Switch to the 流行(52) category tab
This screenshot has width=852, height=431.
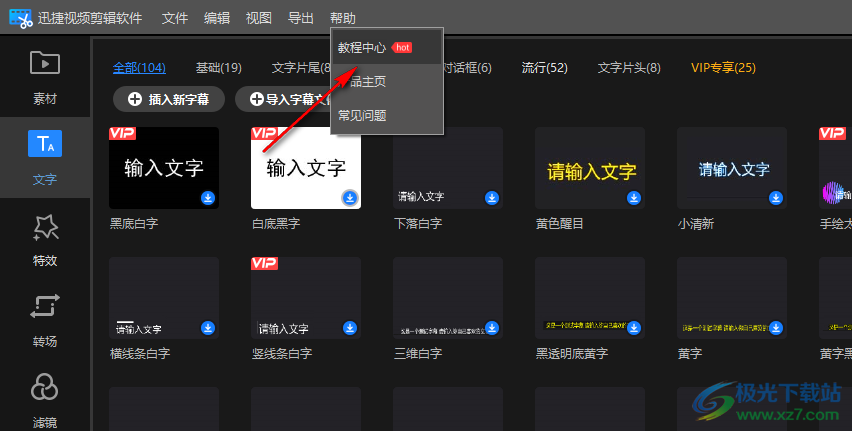click(x=544, y=68)
